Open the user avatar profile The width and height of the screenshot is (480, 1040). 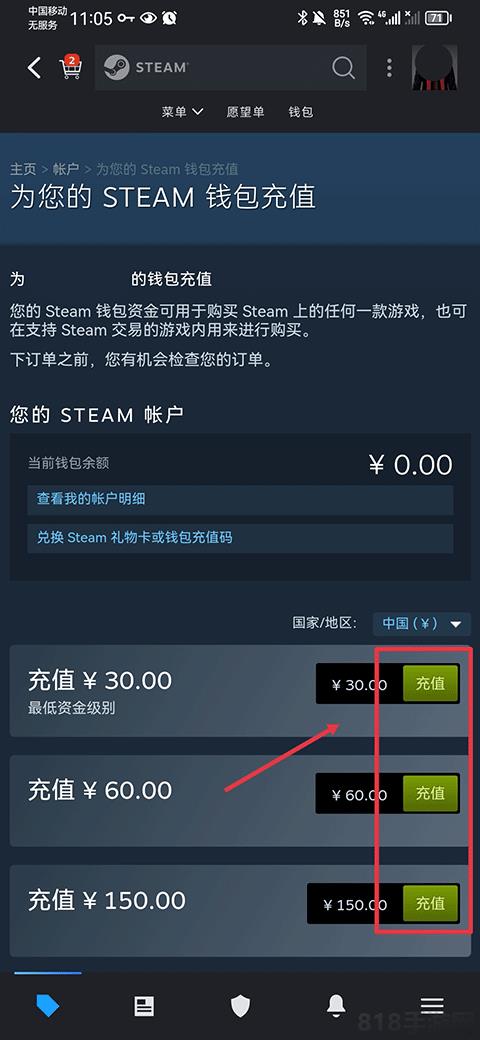(435, 68)
